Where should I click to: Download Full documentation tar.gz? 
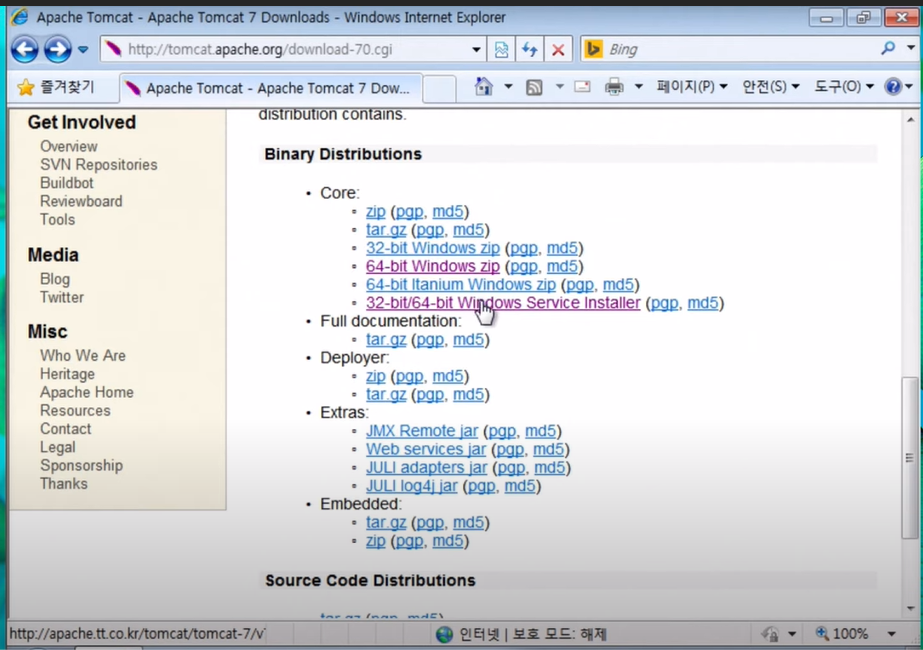tap(386, 340)
